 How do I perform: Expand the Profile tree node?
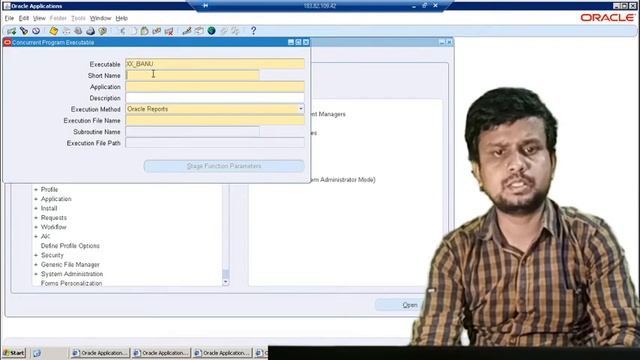pyautogui.click(x=36, y=189)
